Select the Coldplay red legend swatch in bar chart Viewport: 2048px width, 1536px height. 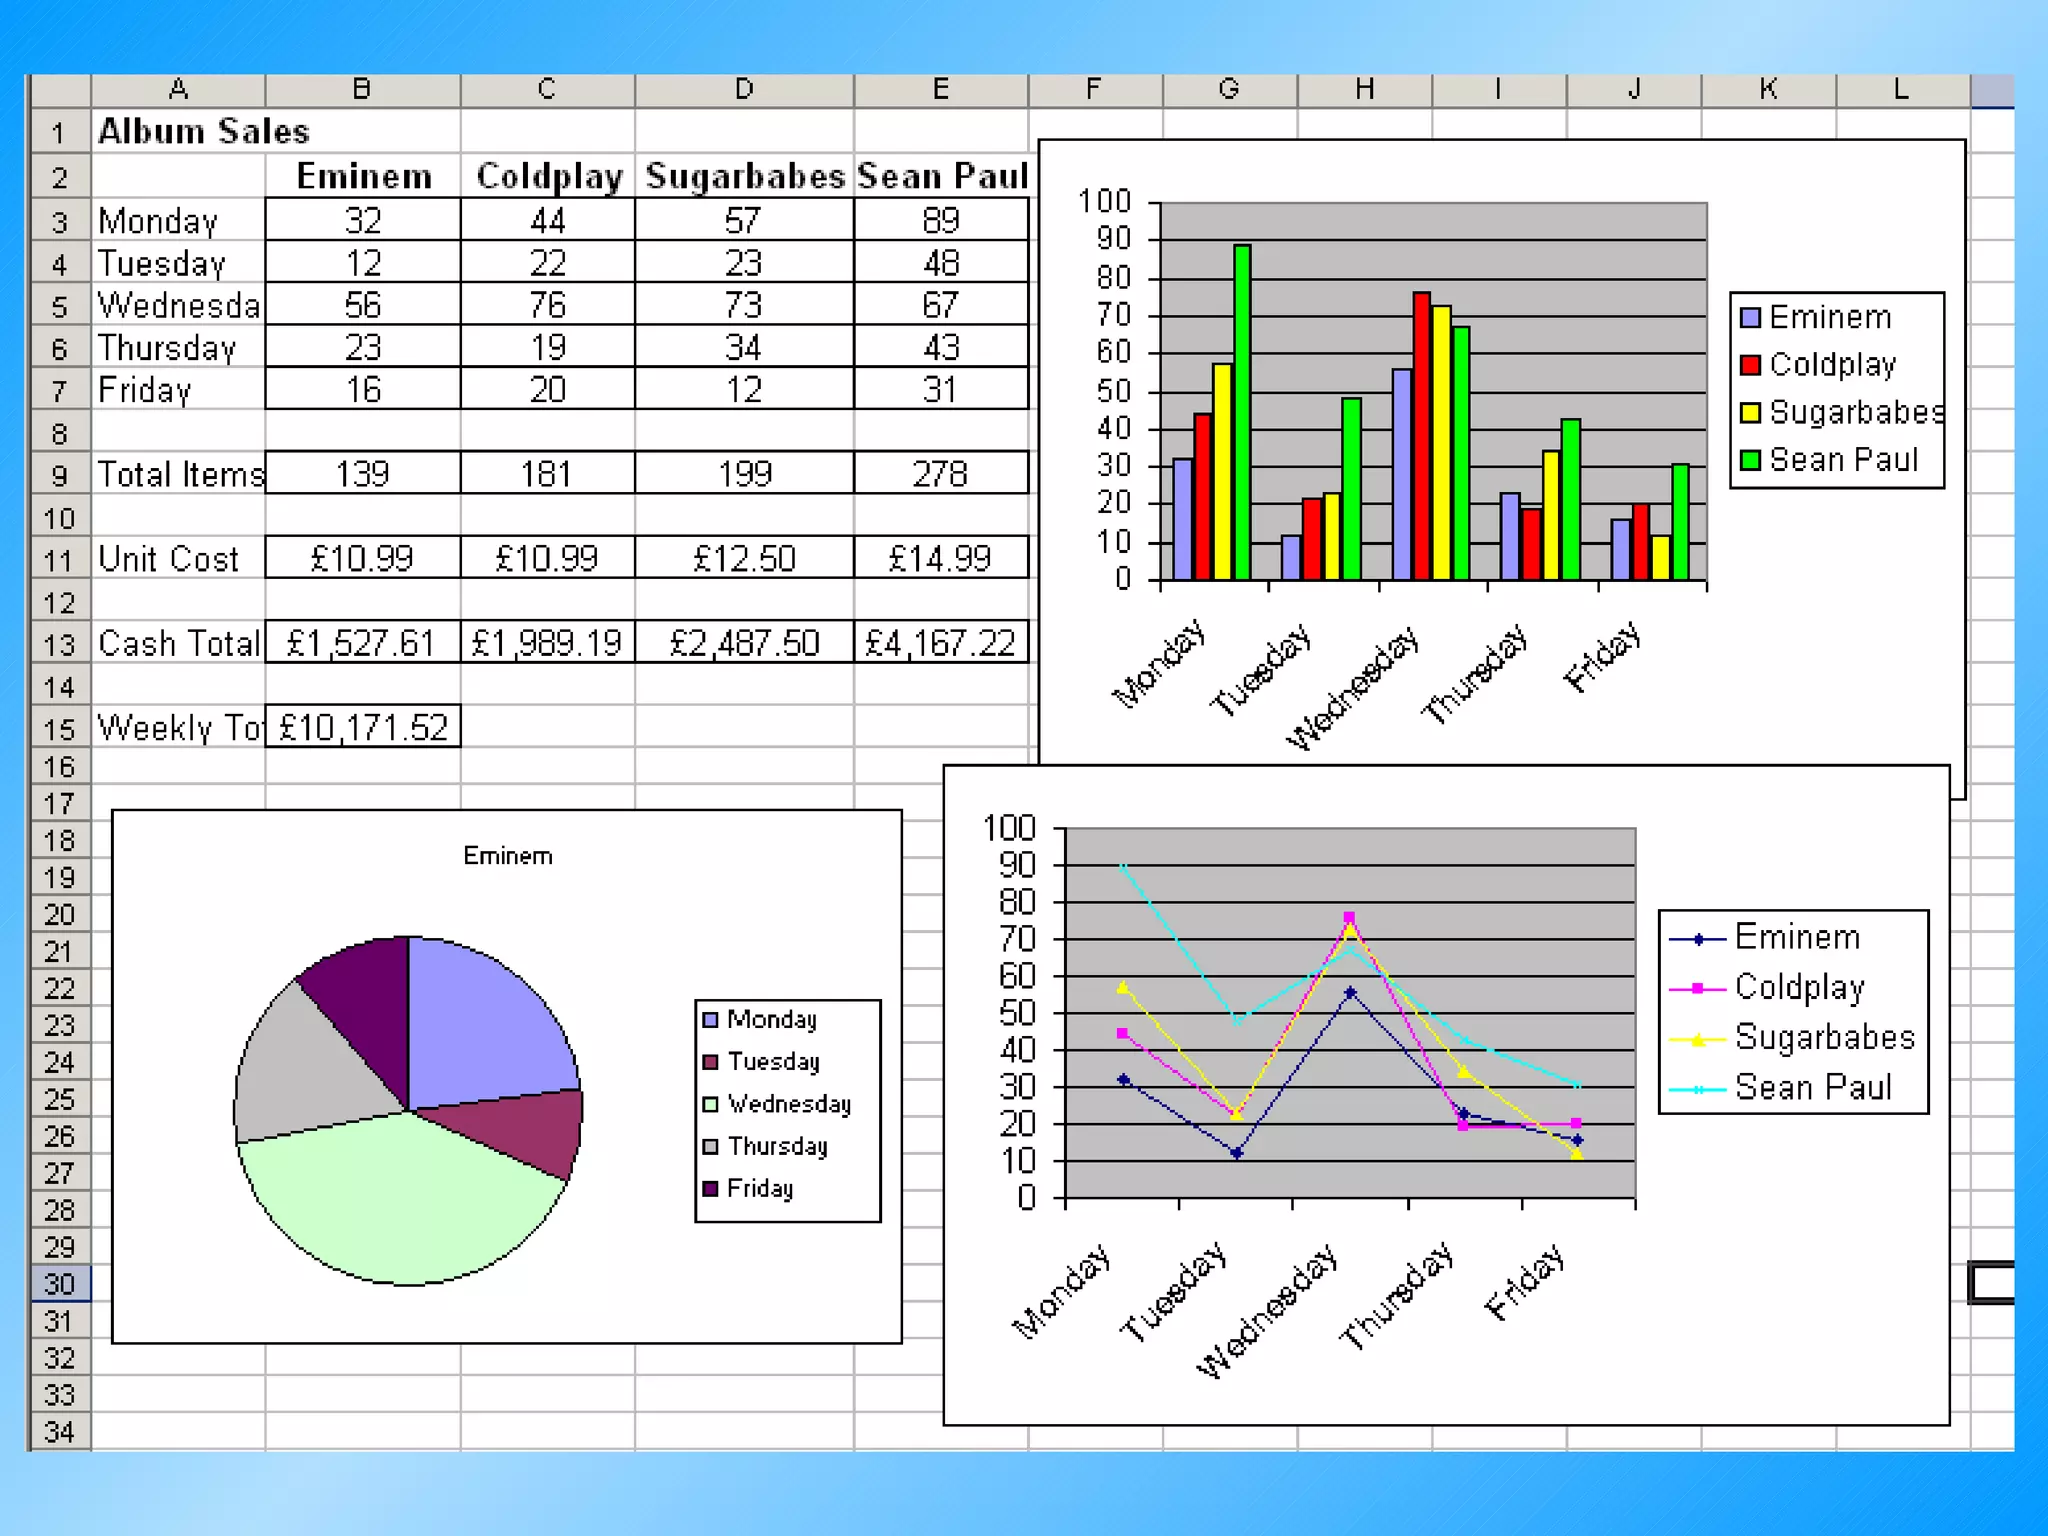pos(1750,365)
